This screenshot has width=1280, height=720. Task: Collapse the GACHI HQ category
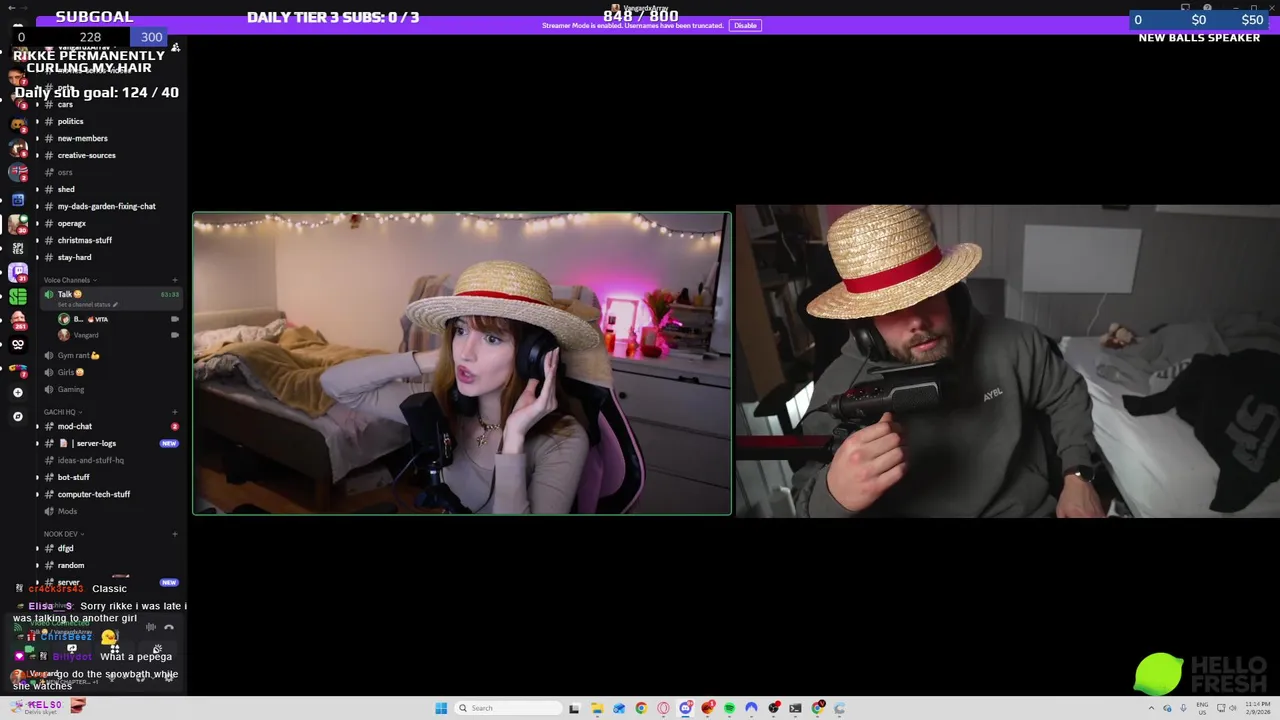tap(62, 412)
